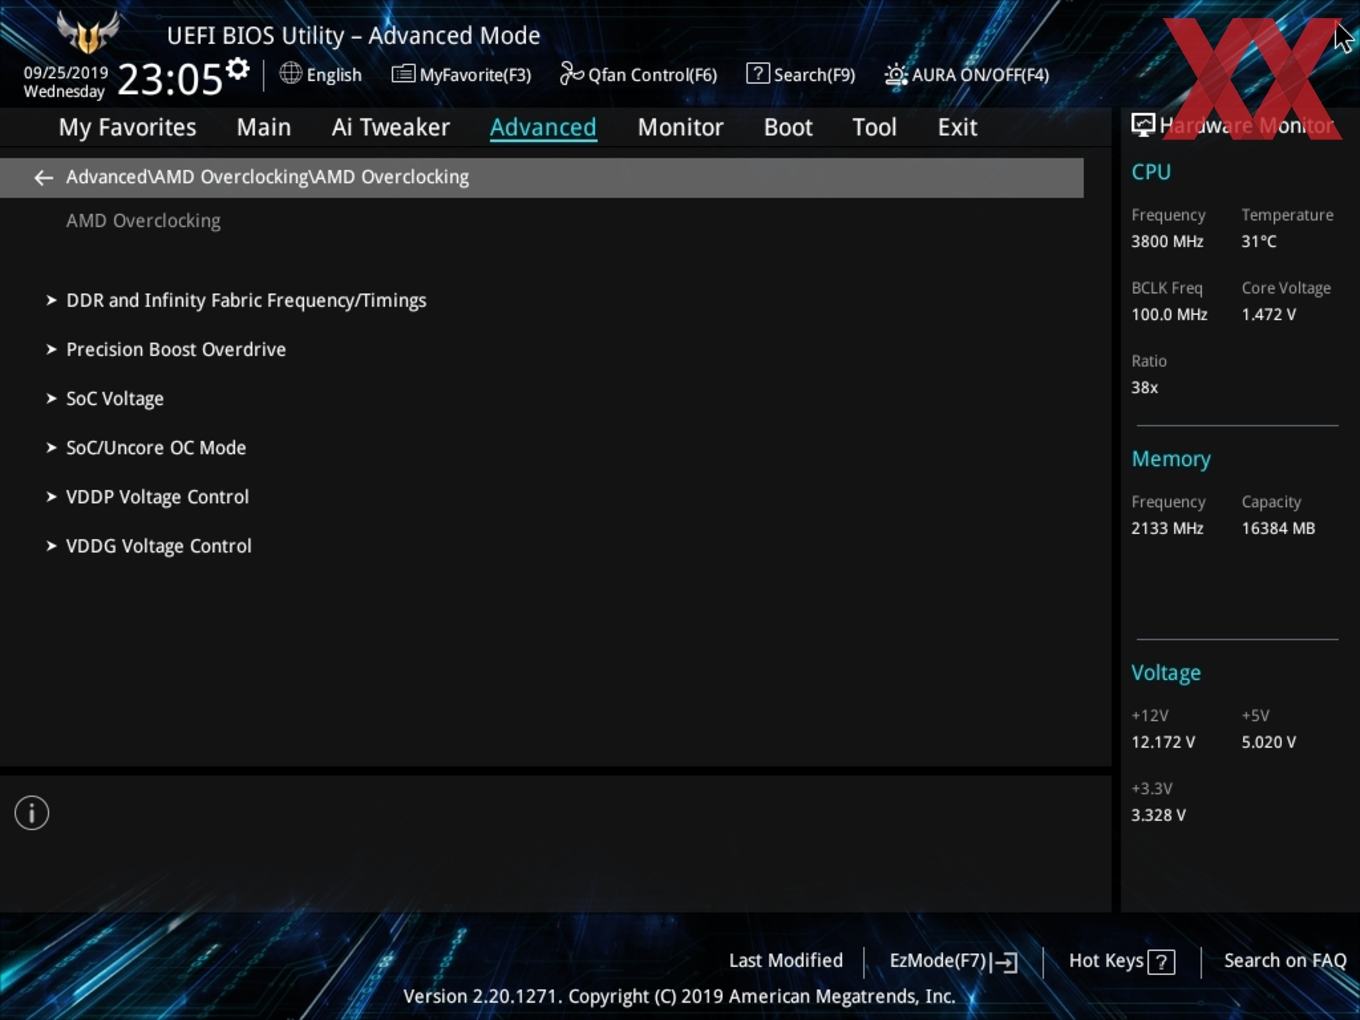This screenshot has width=1360, height=1020.
Task: Switch to the Monitor tab
Action: coord(681,127)
